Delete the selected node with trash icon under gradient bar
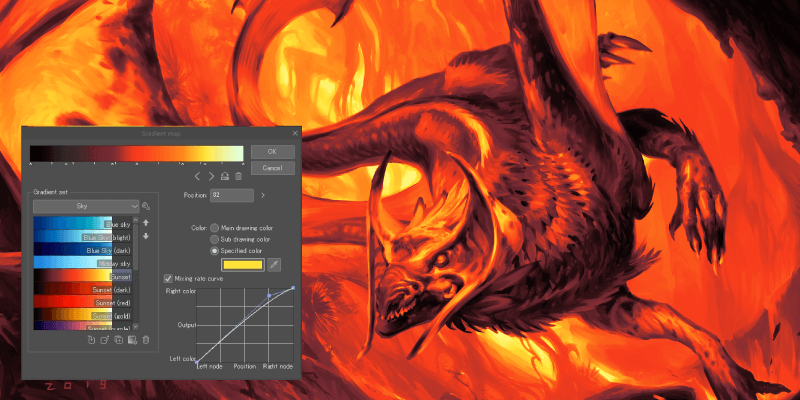This screenshot has height=400, width=800. click(x=238, y=177)
